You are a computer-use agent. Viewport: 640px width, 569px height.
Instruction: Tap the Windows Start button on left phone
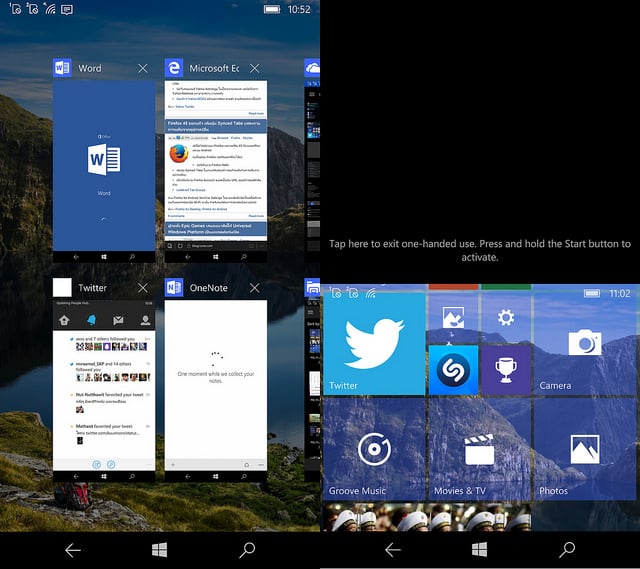click(x=159, y=550)
